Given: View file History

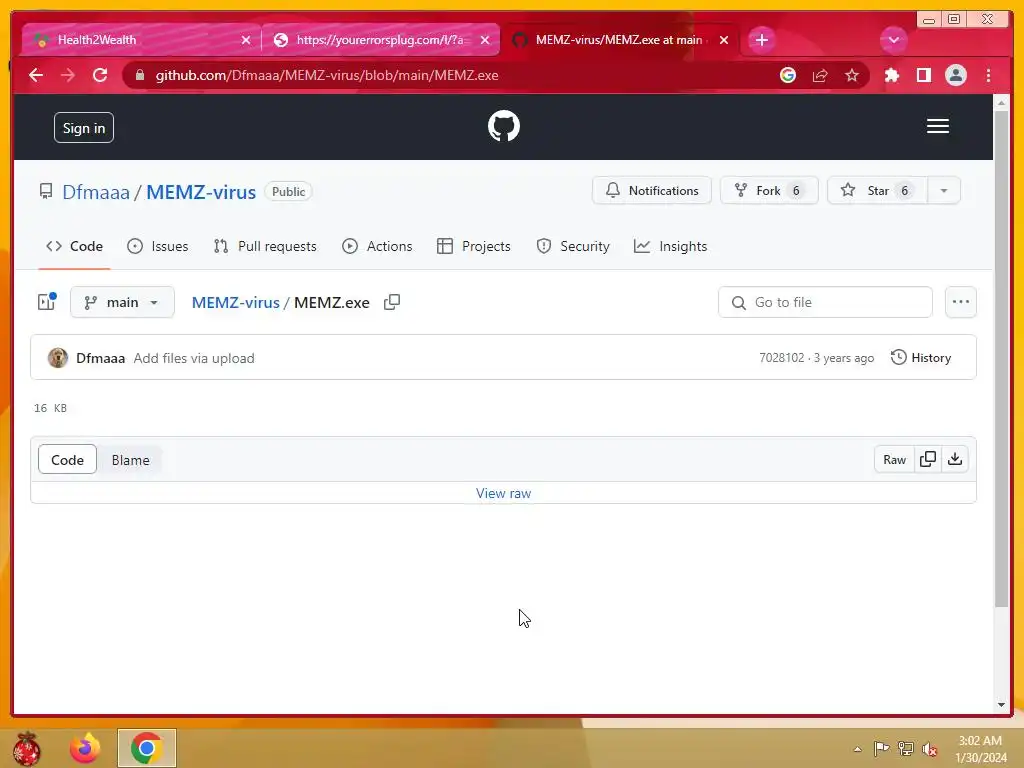Looking at the screenshot, I should point(921,358).
